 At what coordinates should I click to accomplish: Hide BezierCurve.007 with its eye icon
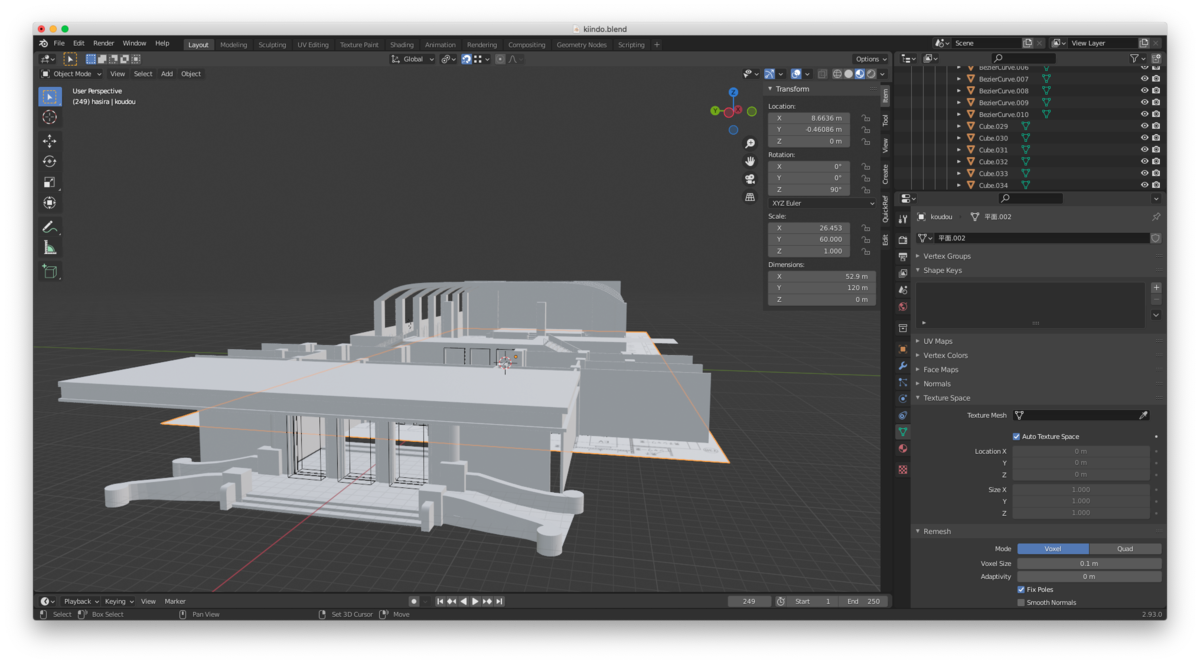point(1145,79)
